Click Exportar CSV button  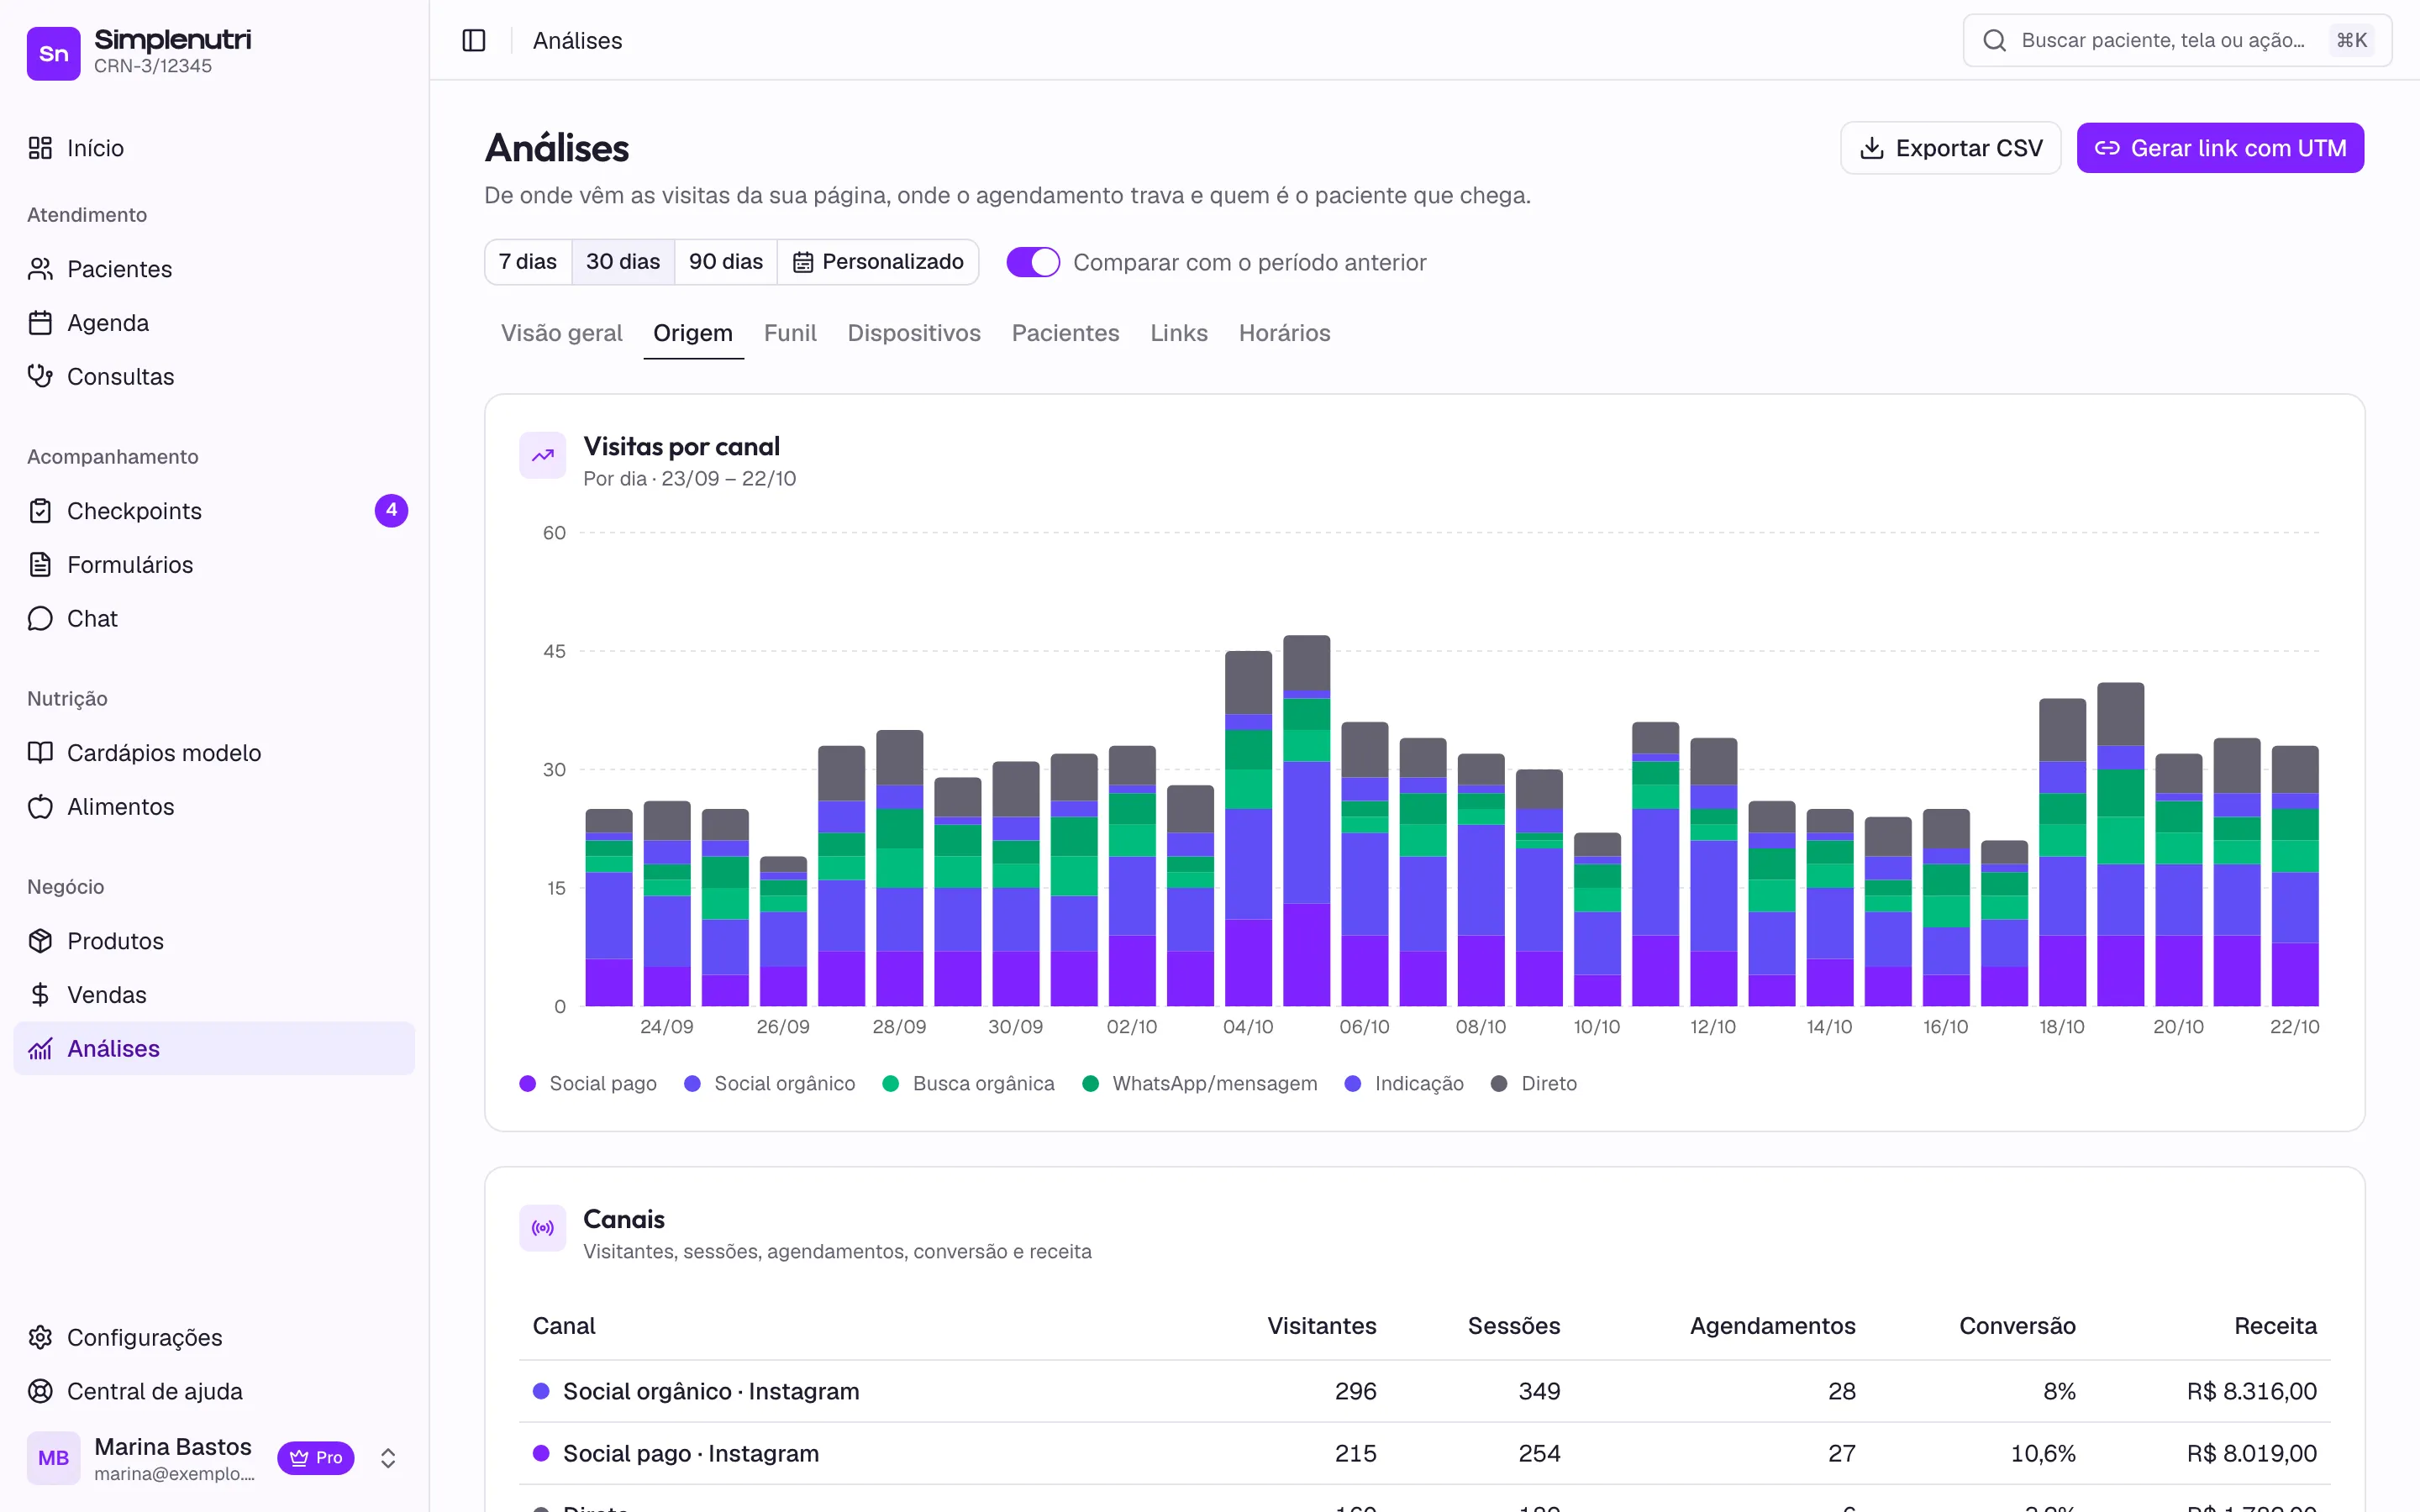pyautogui.click(x=1950, y=148)
